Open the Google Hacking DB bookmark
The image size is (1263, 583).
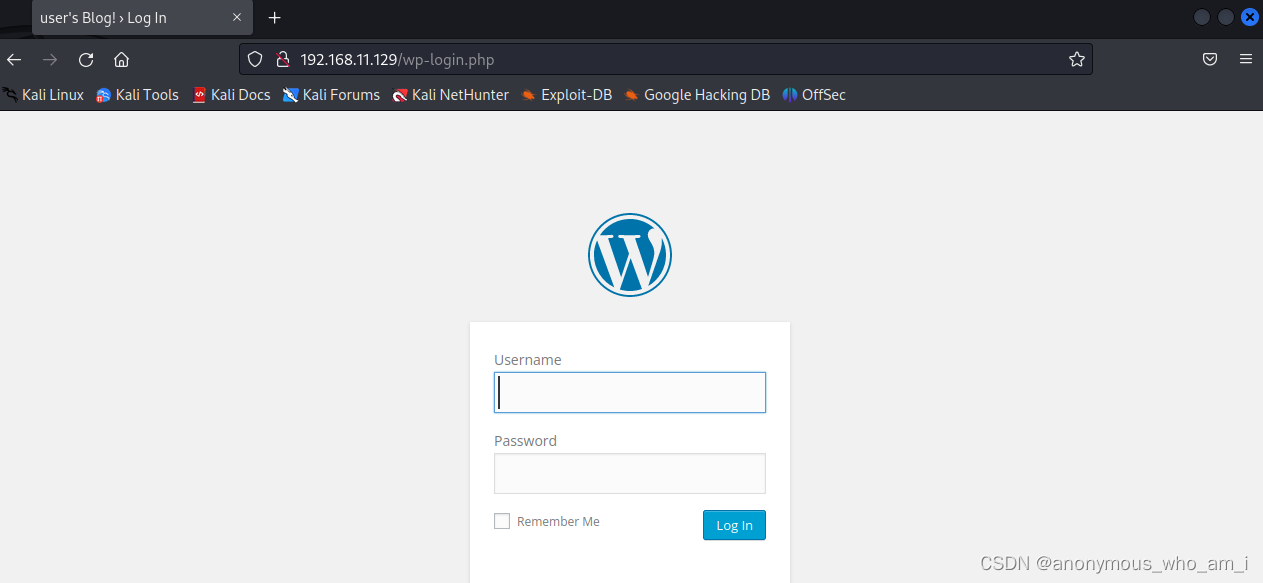click(697, 95)
